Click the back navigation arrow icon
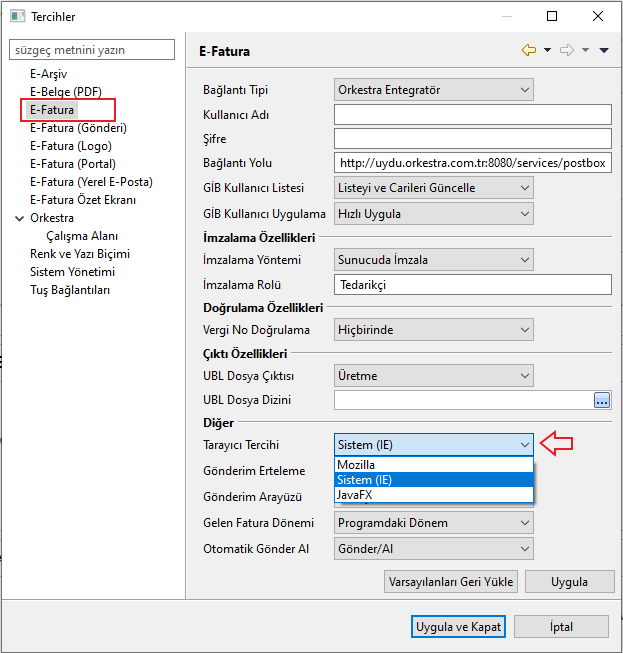Image resolution: width=623 pixels, height=653 pixels. (x=529, y=50)
